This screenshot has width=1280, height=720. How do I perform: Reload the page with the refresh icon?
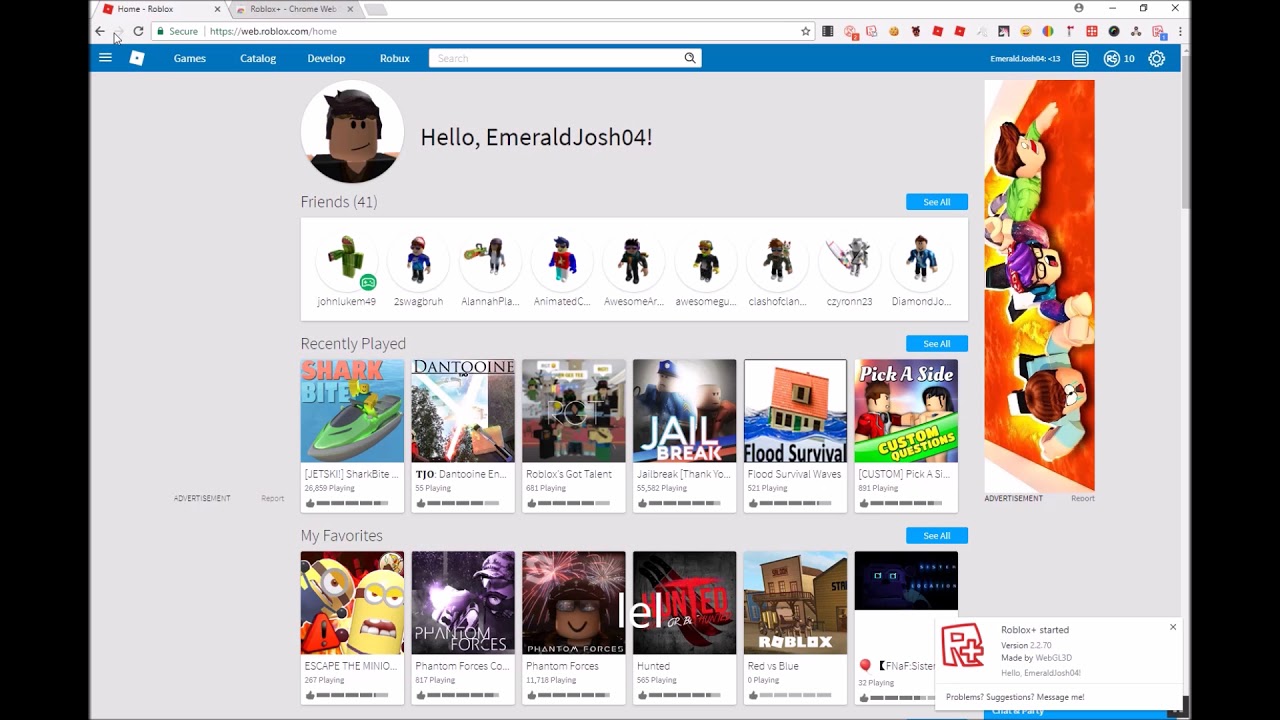coord(138,31)
